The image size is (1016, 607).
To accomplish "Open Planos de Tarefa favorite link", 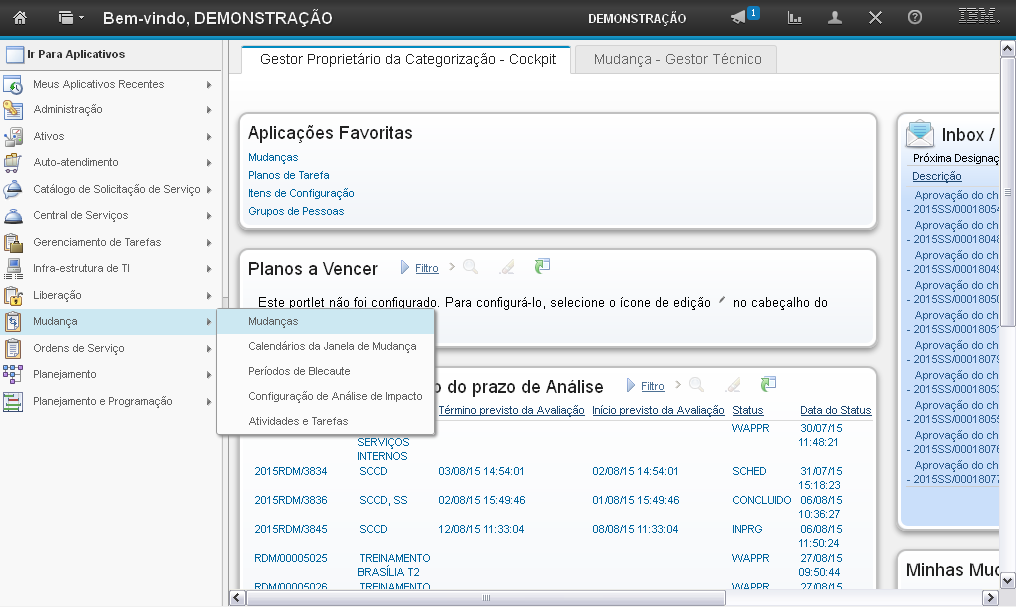I will click(x=288, y=175).
